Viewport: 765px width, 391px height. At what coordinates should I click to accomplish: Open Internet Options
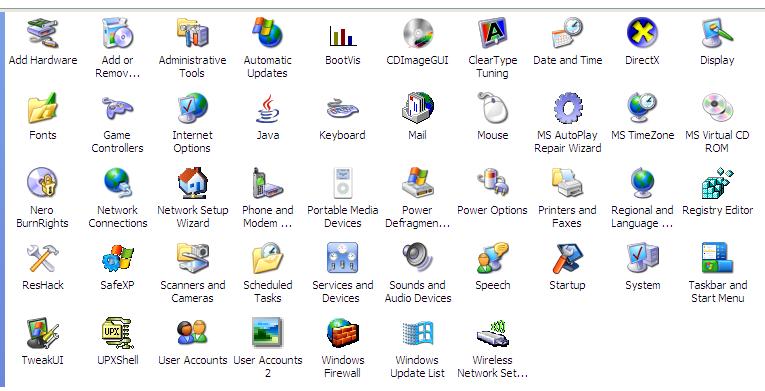tap(192, 108)
